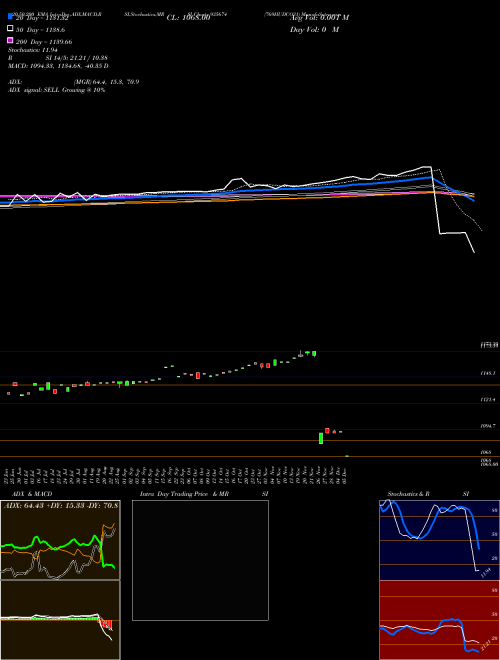
Task: Click the 'Intra Day Trading Price & MR' title
Action: (x=184, y=494)
